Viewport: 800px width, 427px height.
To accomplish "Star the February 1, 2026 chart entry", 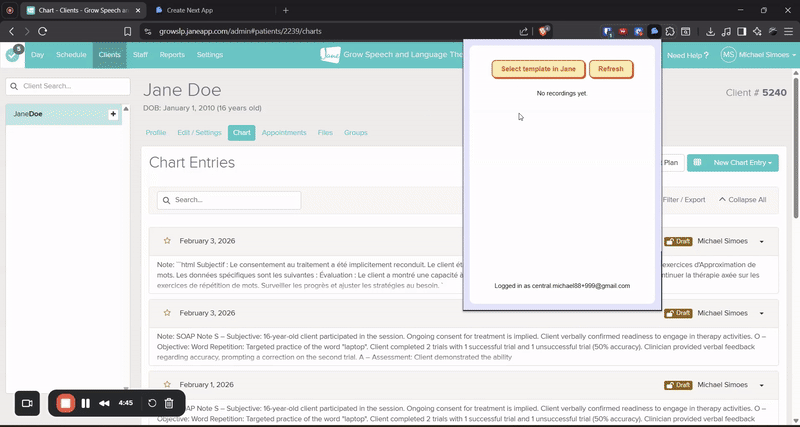I will pos(167,384).
